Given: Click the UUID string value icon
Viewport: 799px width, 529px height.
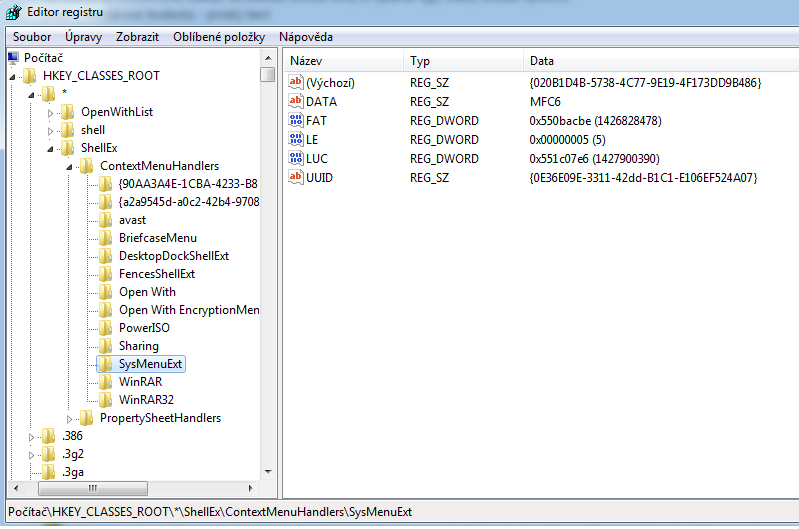Looking at the screenshot, I should tap(296, 177).
